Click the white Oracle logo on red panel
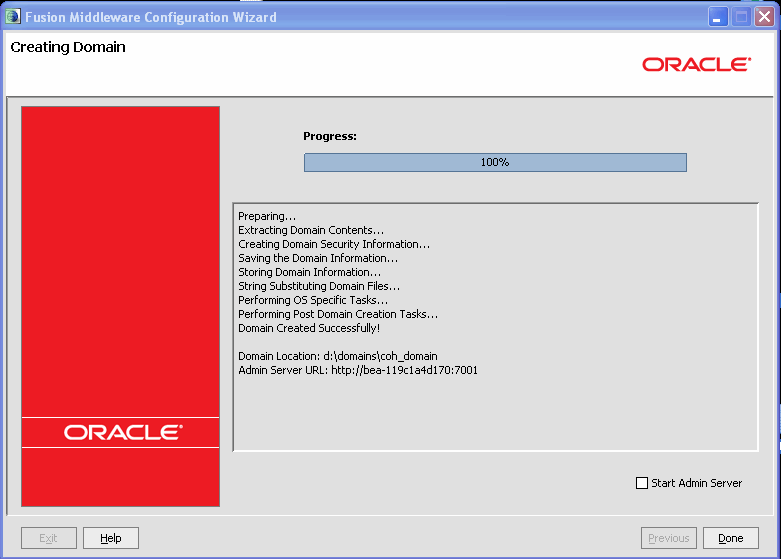 pos(123,432)
